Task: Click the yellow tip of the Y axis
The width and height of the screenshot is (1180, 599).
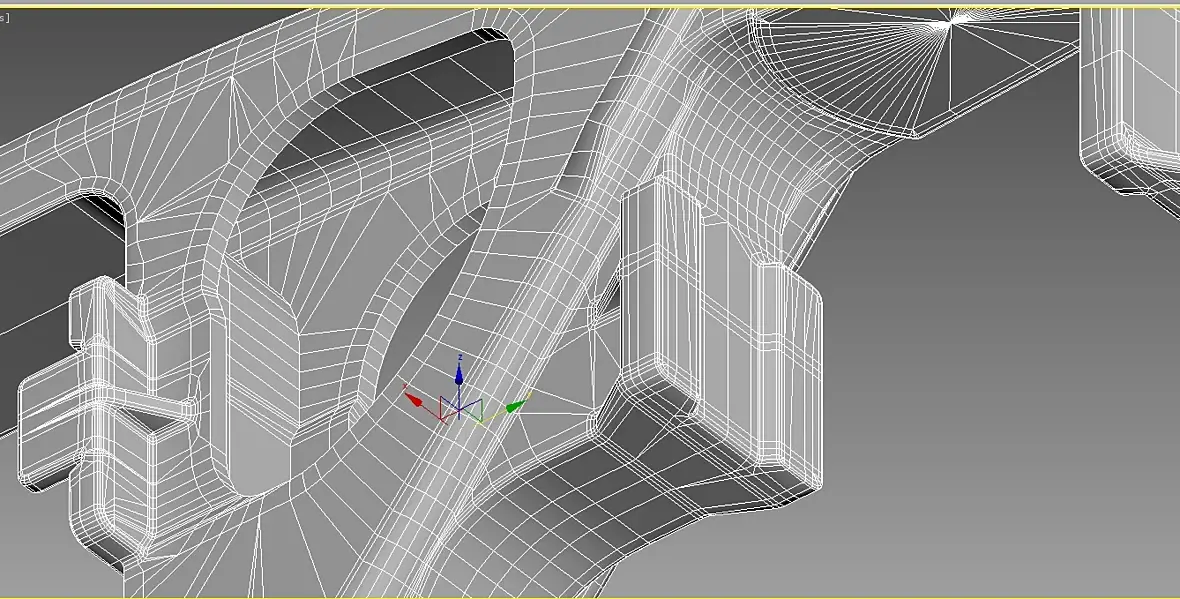Action: (x=529, y=394)
